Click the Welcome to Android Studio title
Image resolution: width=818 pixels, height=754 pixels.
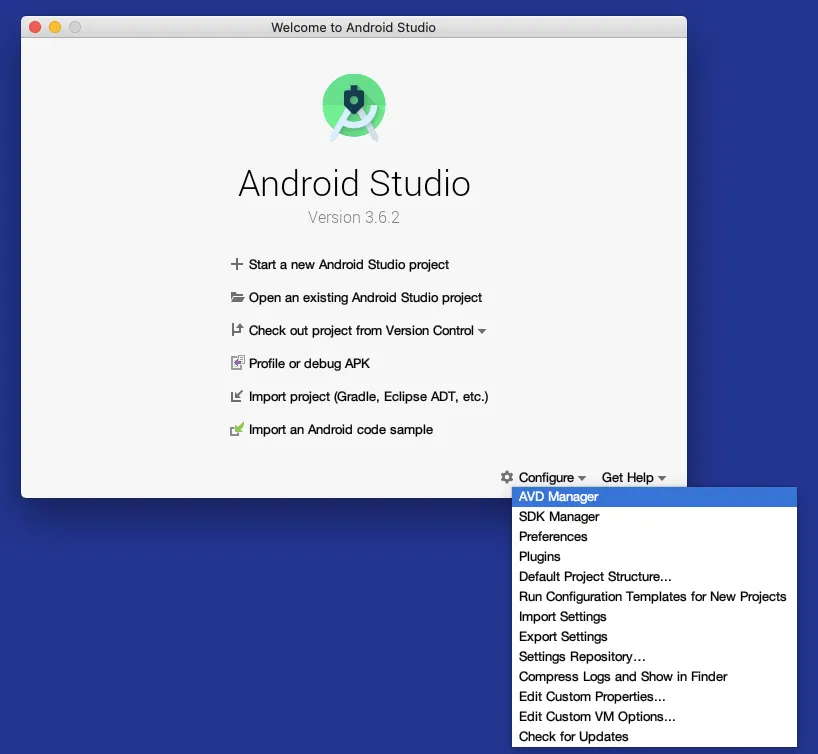[x=353, y=27]
